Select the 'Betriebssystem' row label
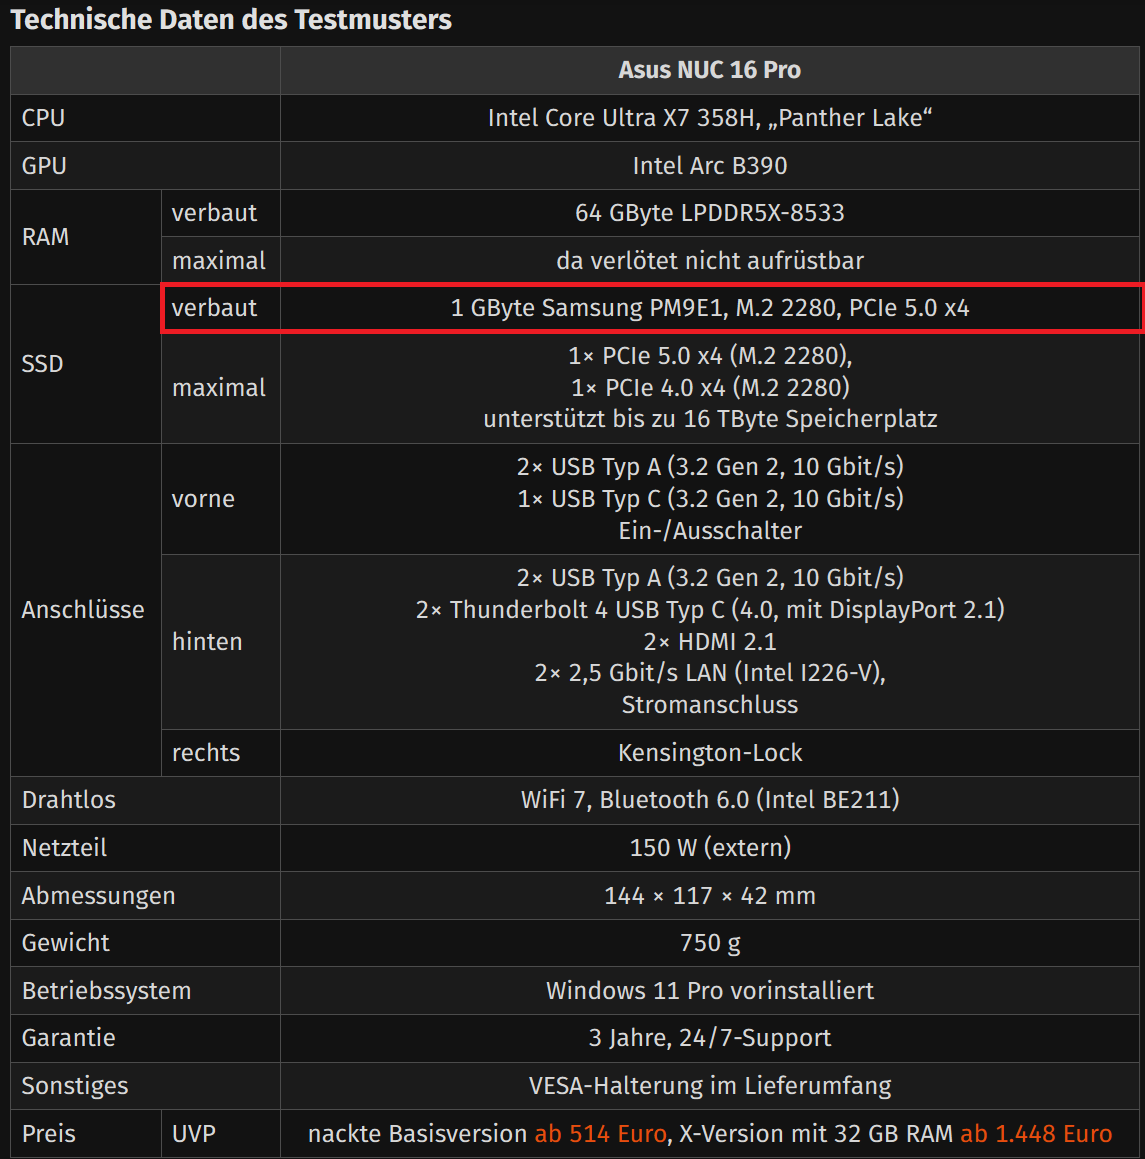Viewport: 1145px width, 1159px height. coord(106,991)
